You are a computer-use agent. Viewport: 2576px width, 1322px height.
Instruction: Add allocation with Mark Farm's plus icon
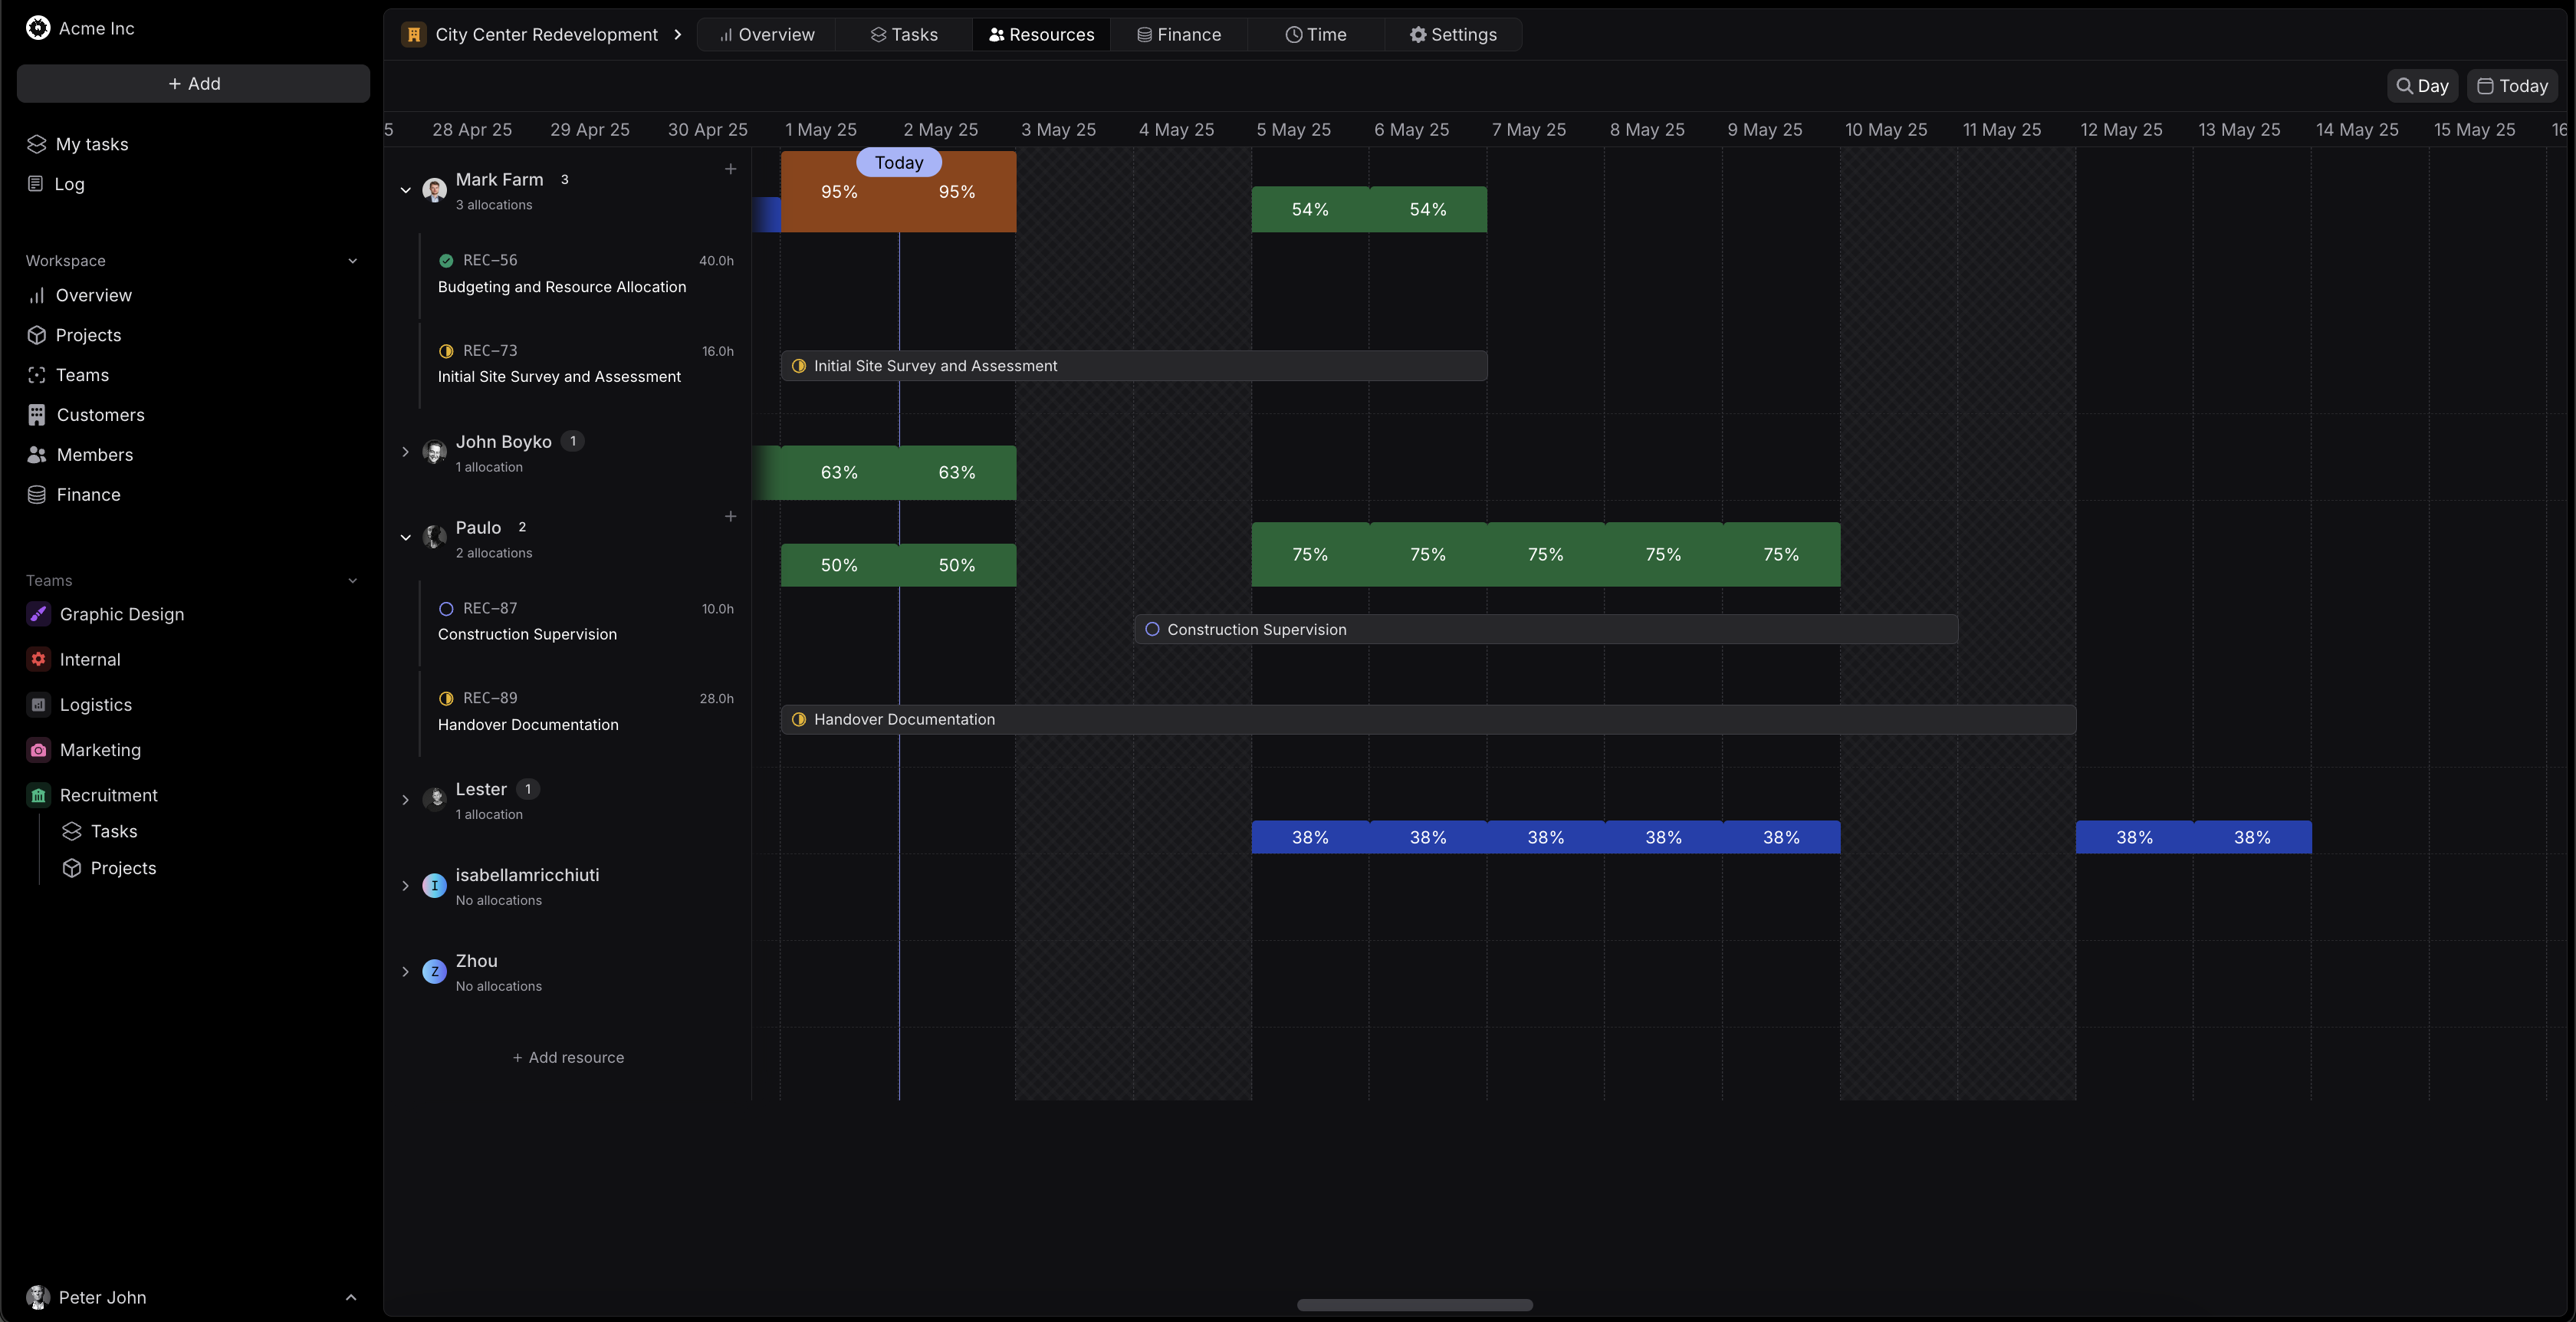coord(730,169)
